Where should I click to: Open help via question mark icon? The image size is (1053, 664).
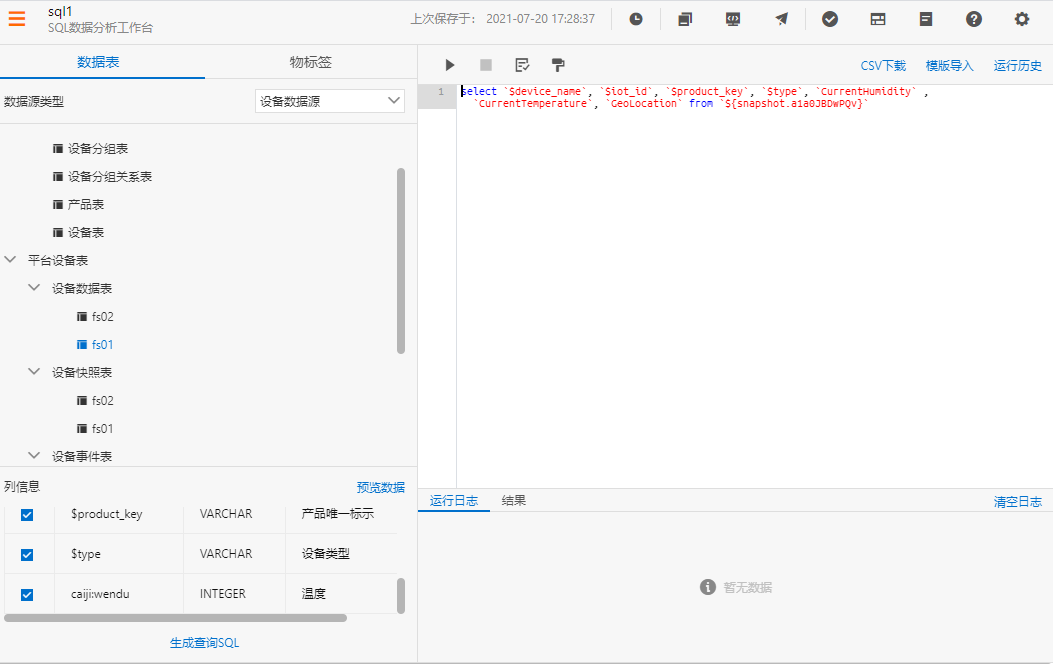(973, 19)
